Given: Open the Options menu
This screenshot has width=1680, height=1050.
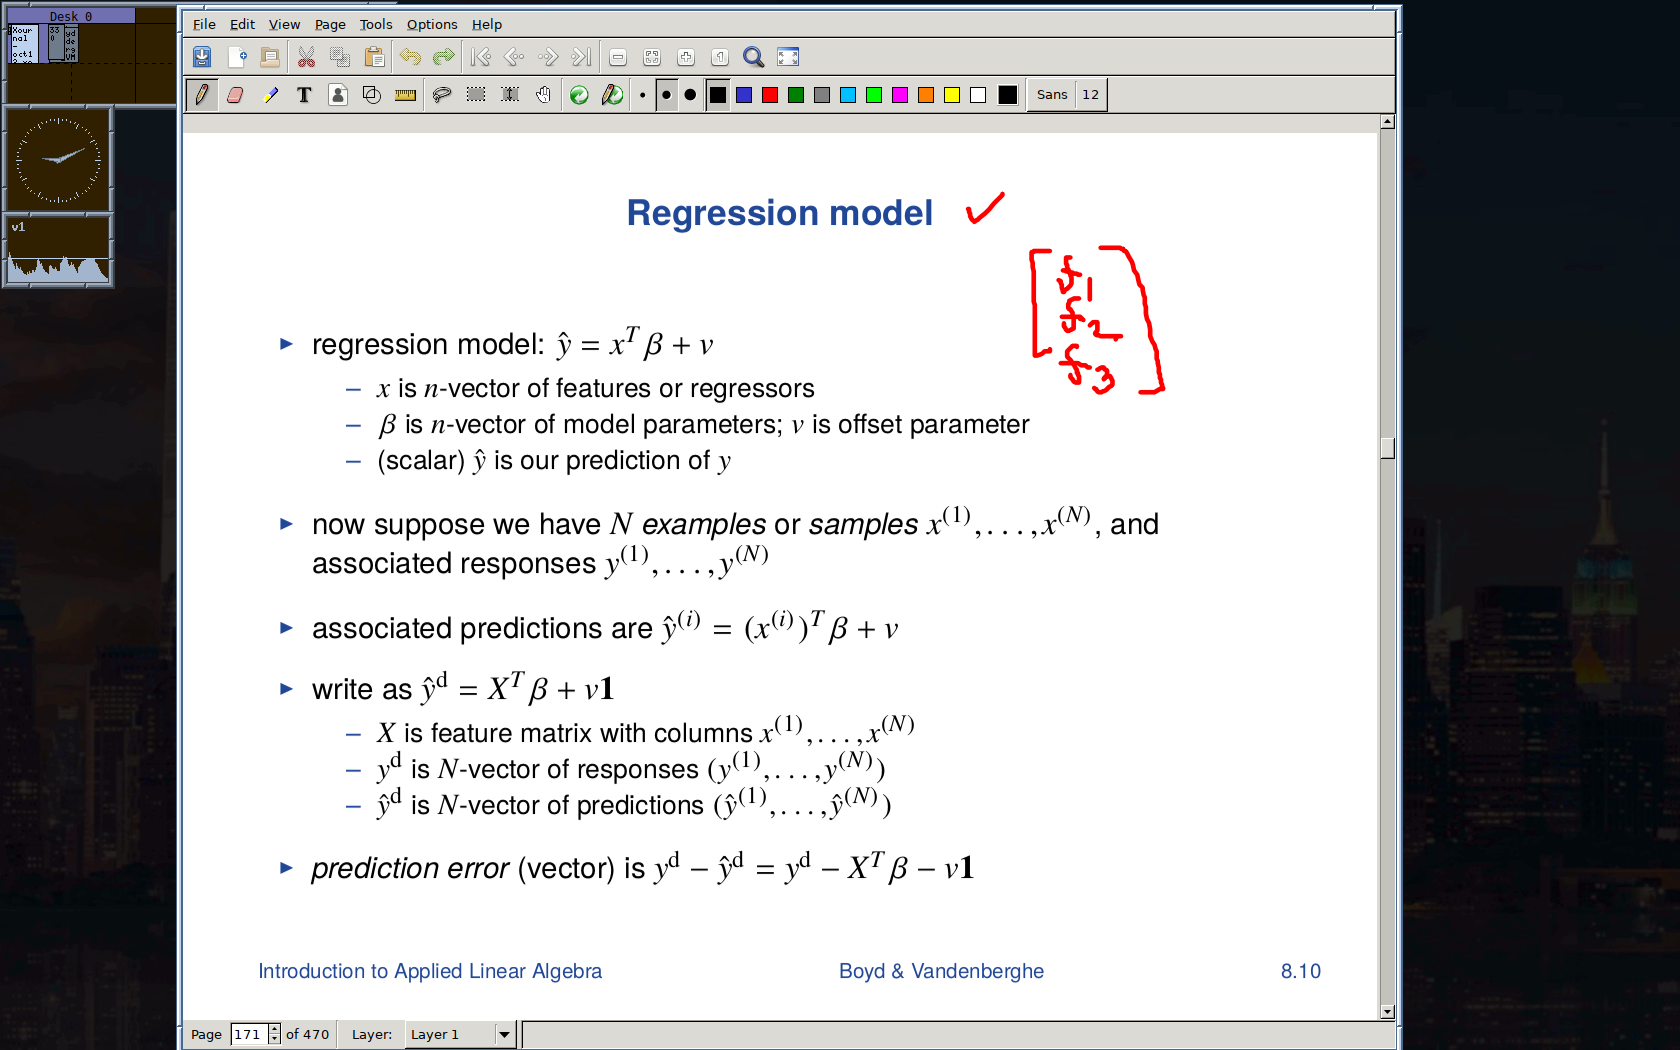Looking at the screenshot, I should 432,24.
